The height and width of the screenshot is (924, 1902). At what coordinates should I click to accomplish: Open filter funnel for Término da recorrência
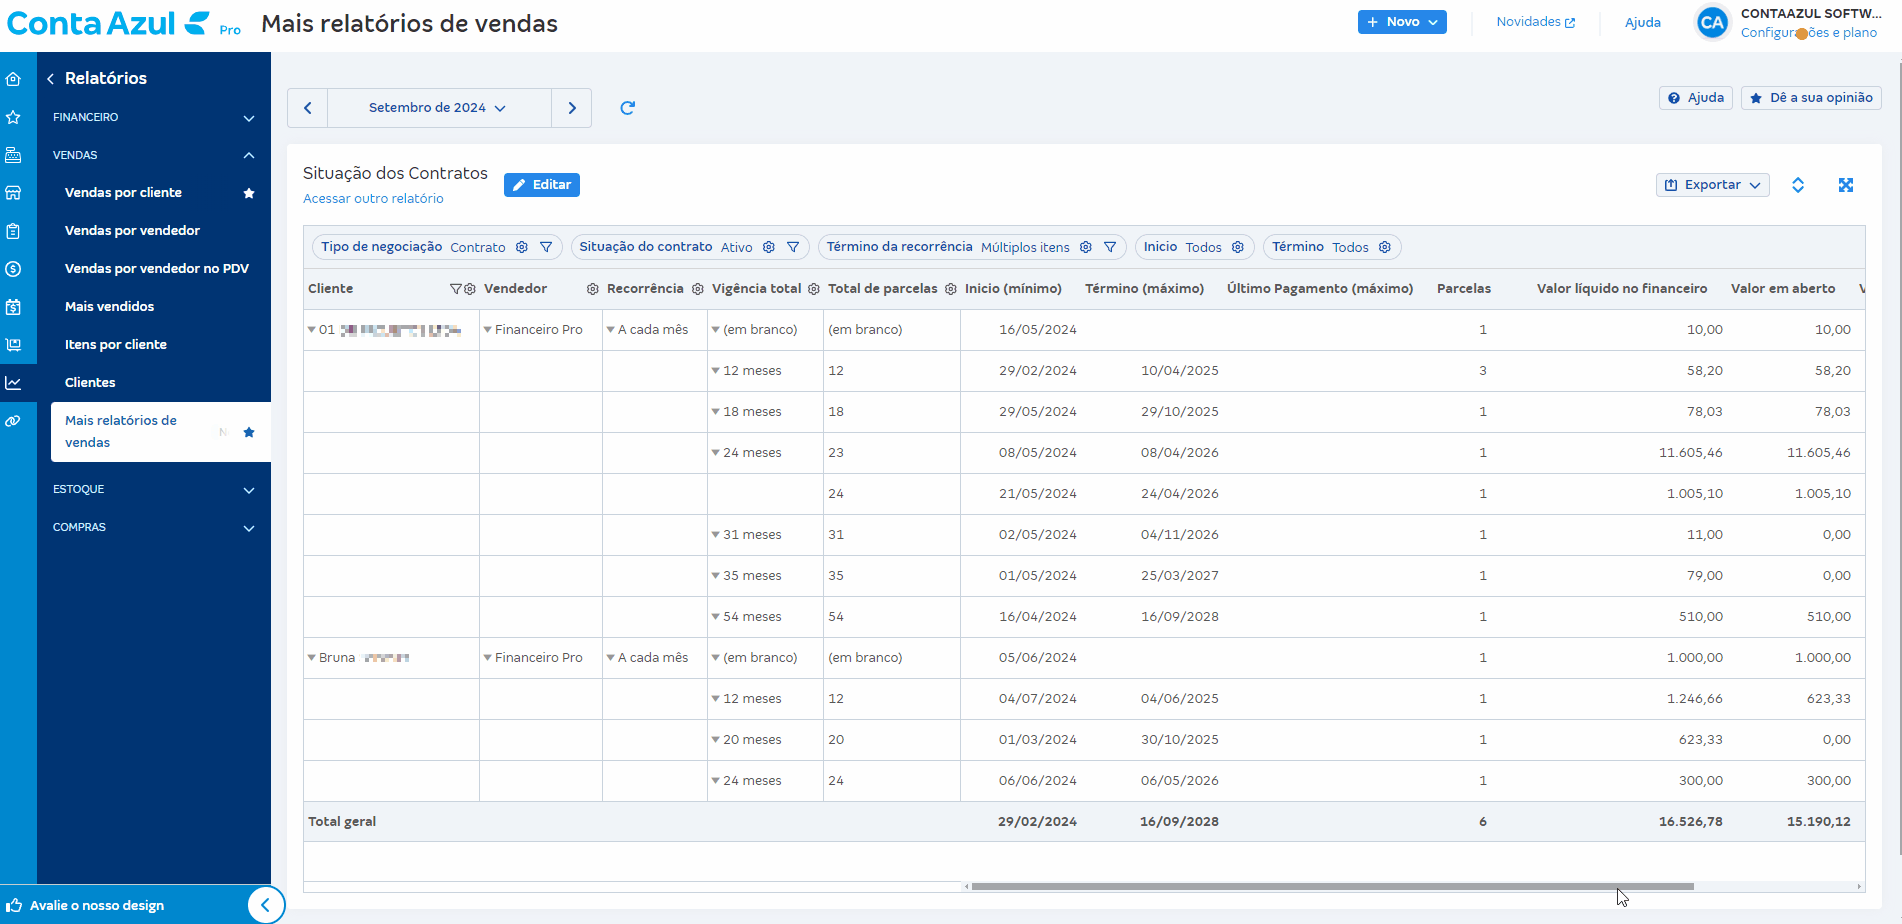pos(1110,247)
